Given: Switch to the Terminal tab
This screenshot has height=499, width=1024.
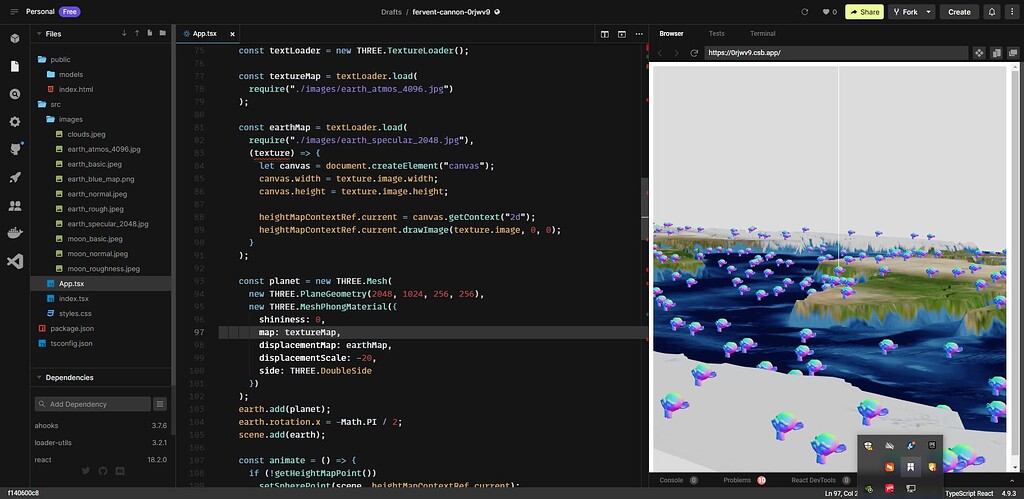Looking at the screenshot, I should tap(762, 33).
